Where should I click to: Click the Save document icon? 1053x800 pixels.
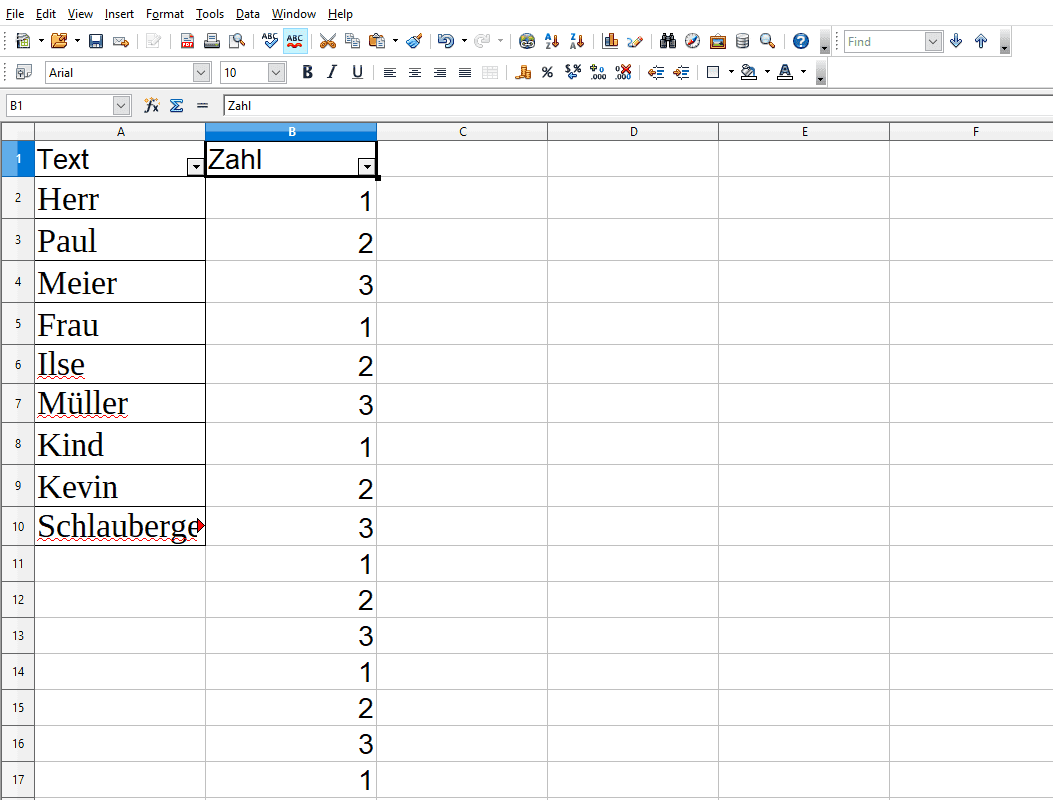pyautogui.click(x=96, y=41)
